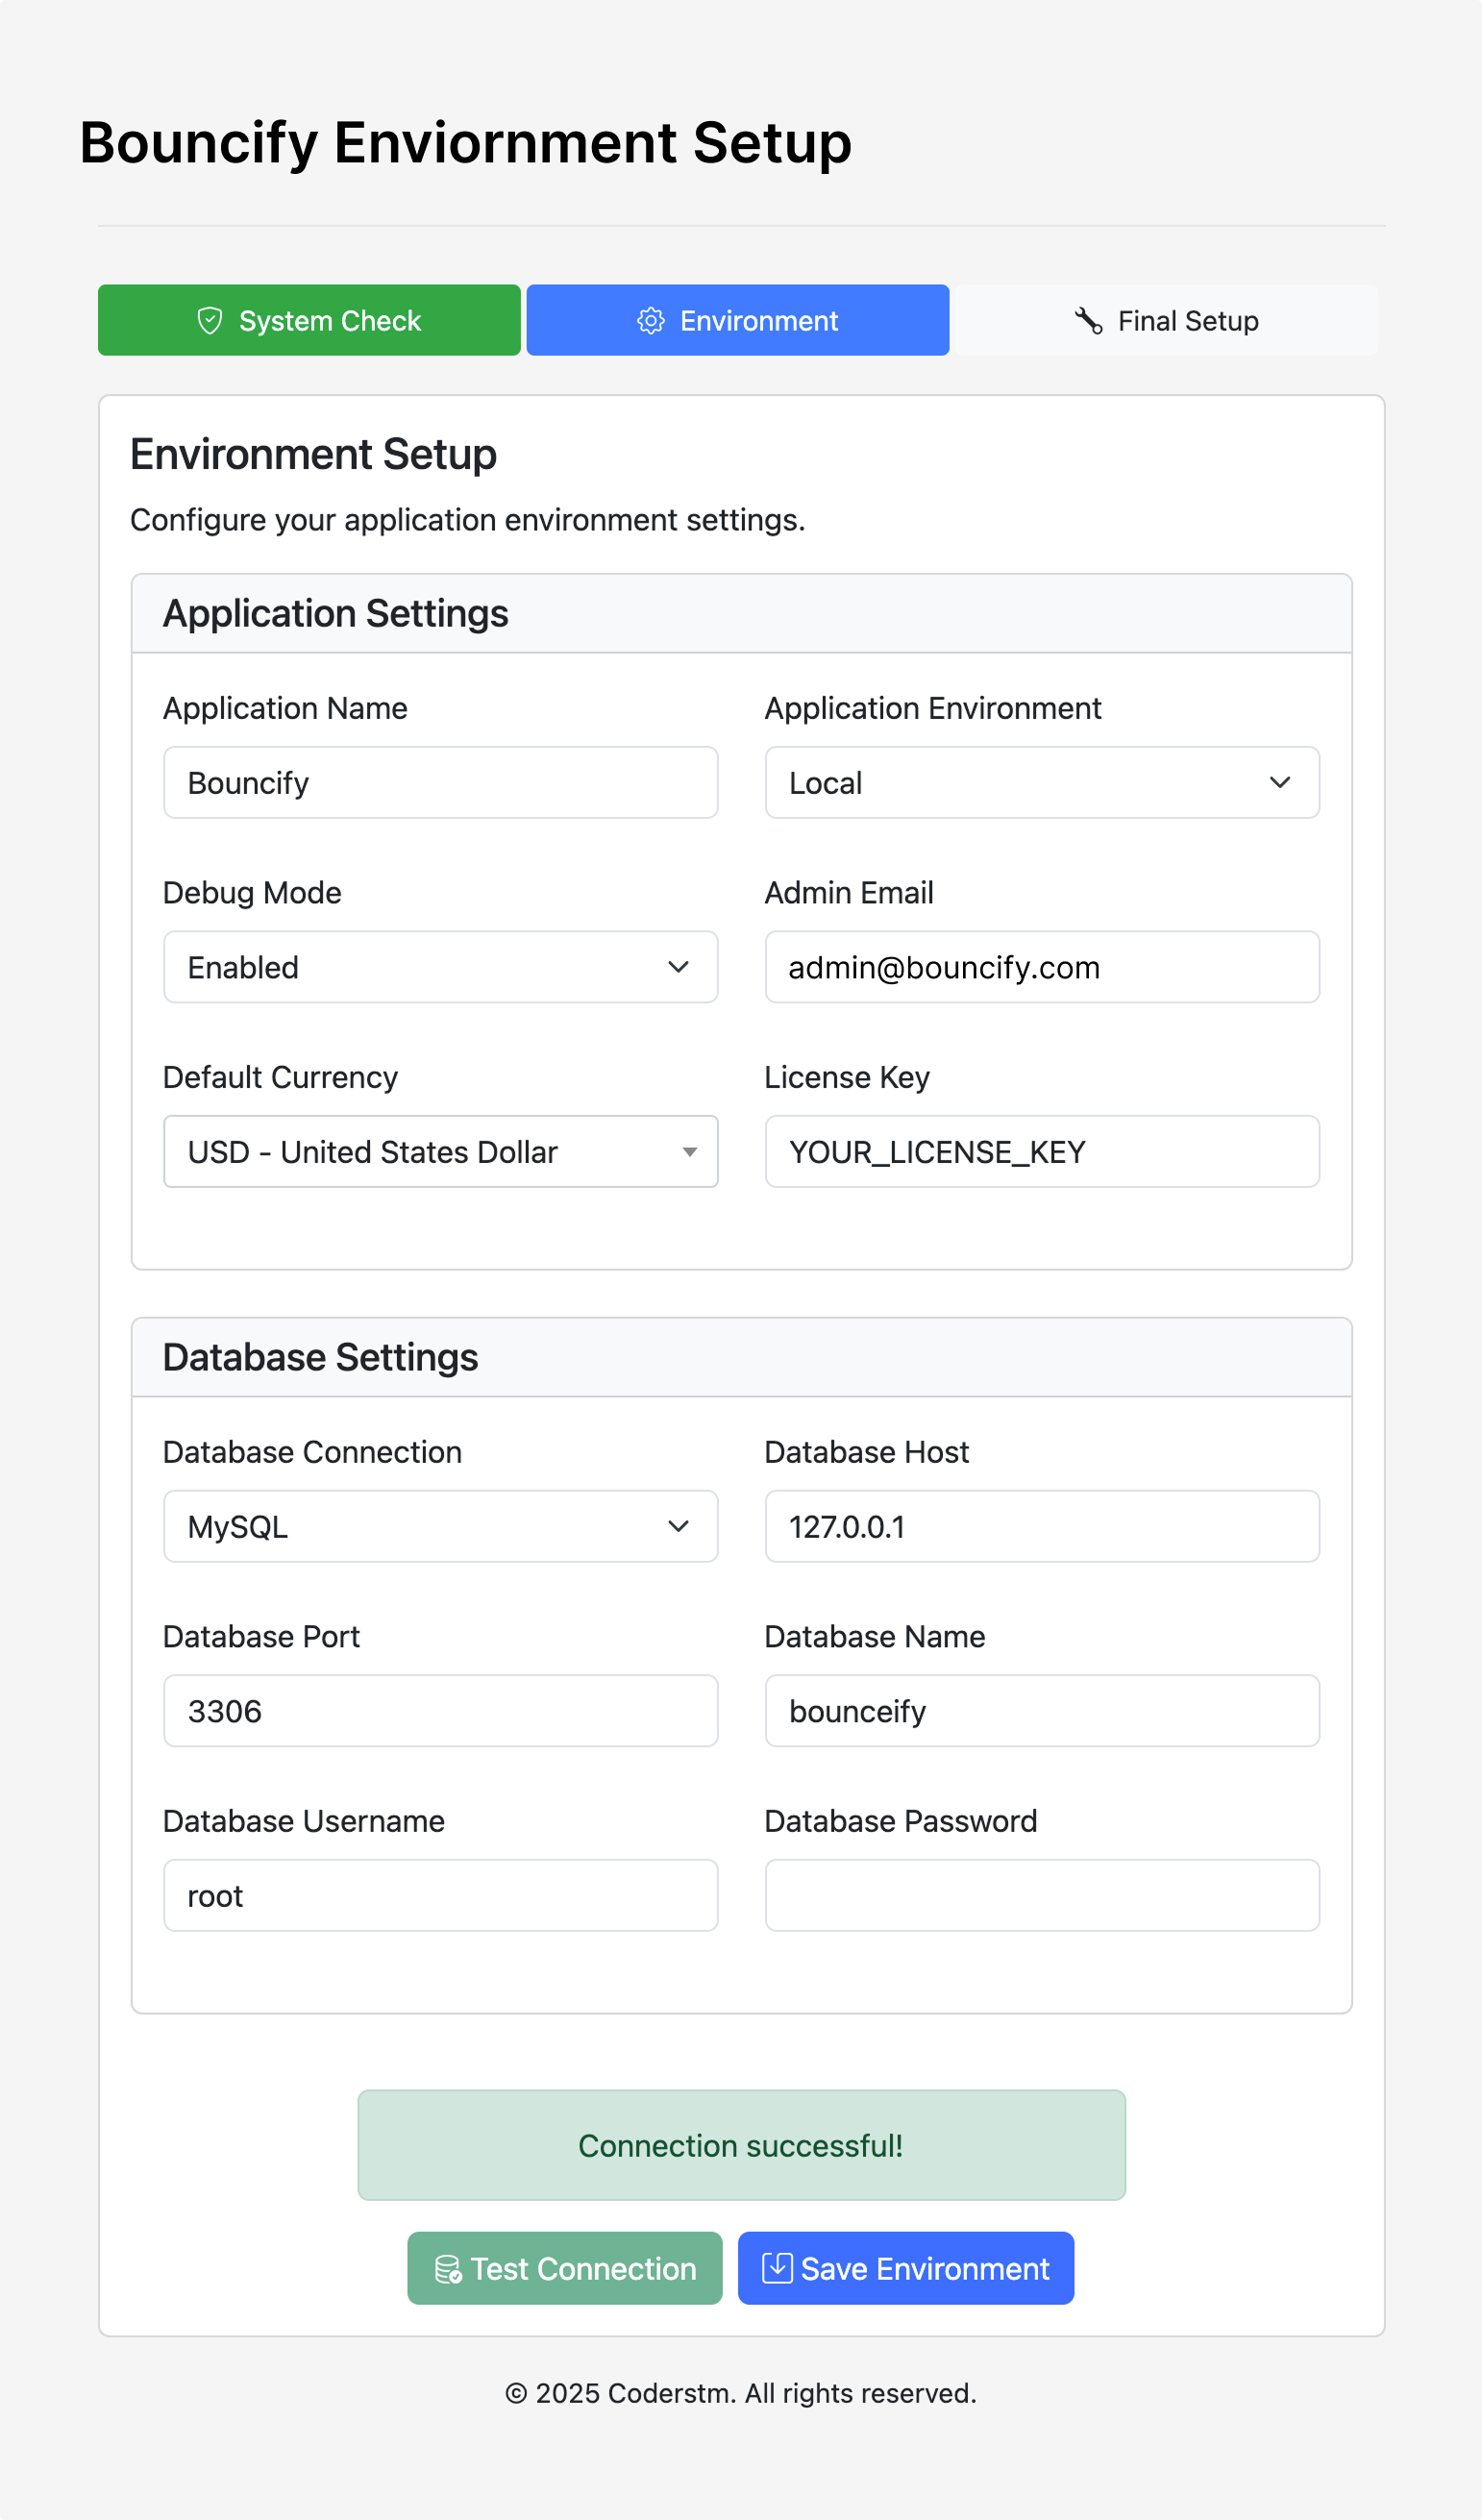
Task: Click the gear icon on Environment tab
Action: 651,320
